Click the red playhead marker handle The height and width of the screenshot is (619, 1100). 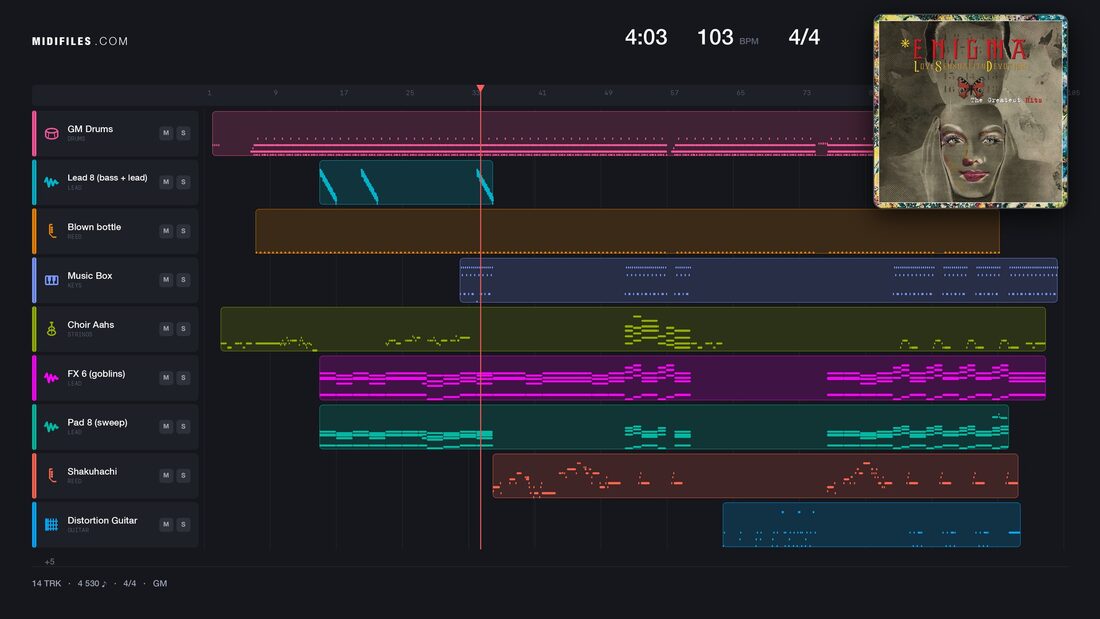tap(481, 88)
